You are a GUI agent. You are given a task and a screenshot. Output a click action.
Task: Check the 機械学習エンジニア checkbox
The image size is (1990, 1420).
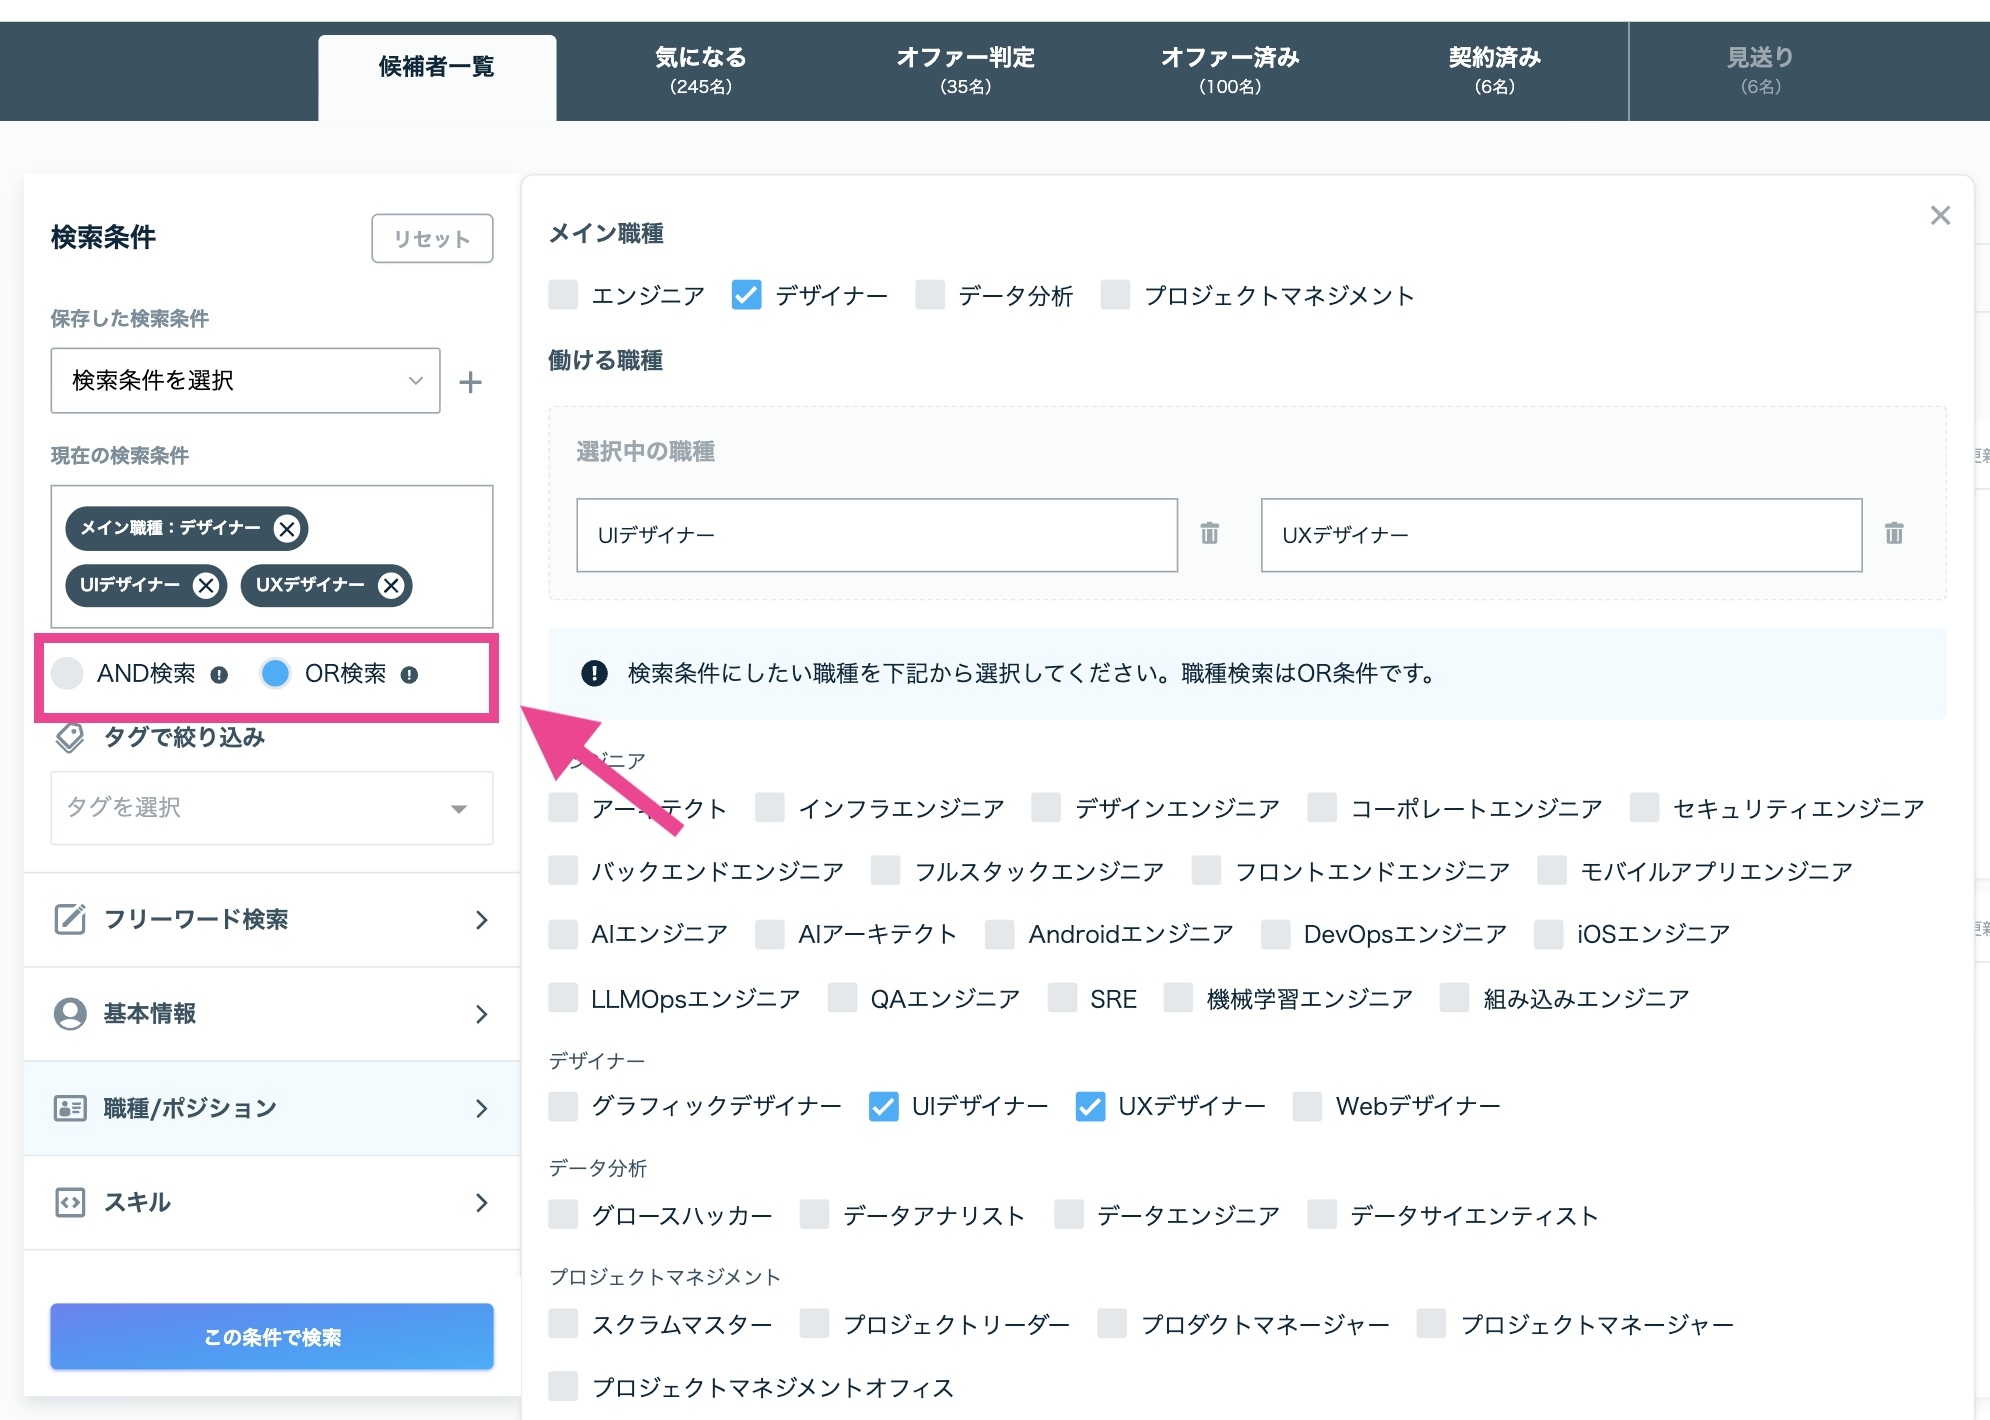pos(1178,998)
